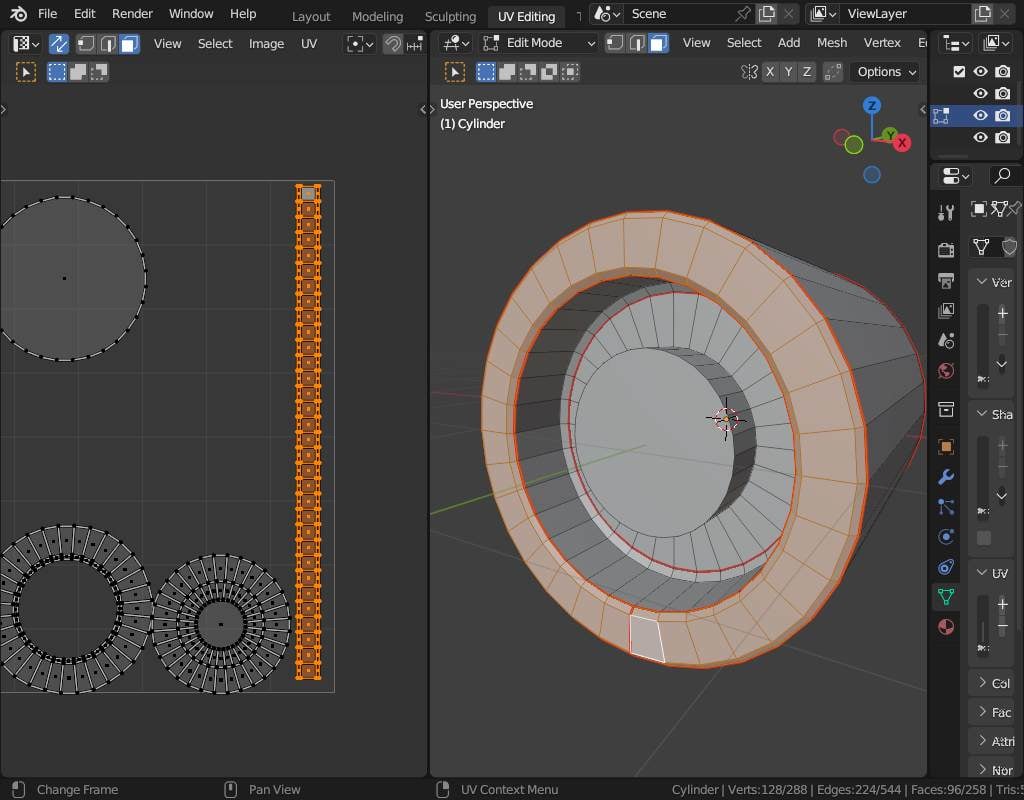Screen dimensions: 1024x800
Task: Open the Mesh menu in viewport header
Action: pyautogui.click(x=831, y=43)
